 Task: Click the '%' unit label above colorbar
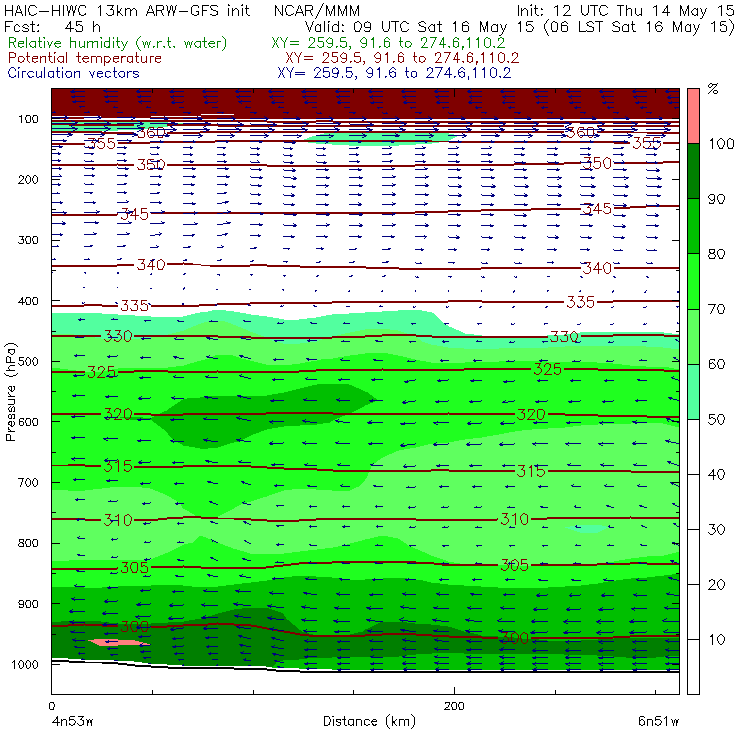713,89
